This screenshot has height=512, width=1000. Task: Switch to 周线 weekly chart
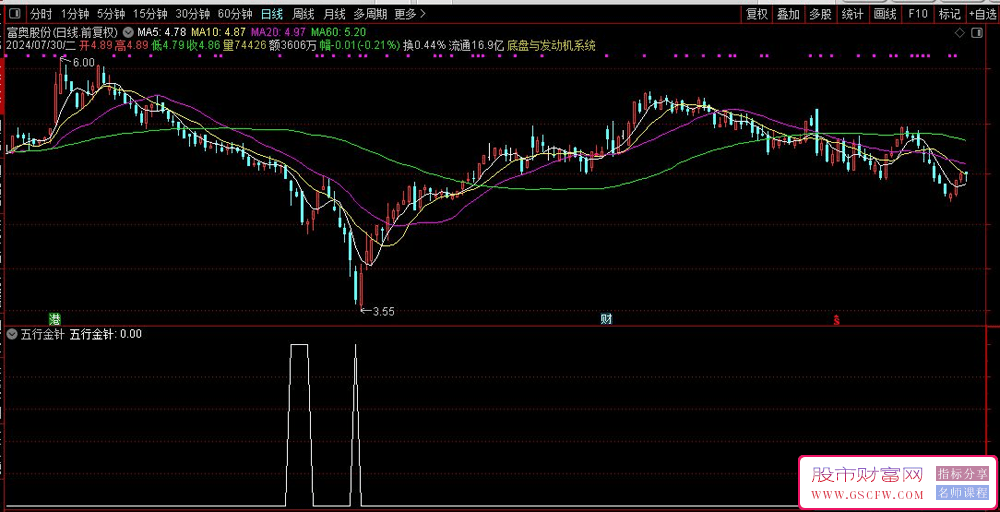coord(302,13)
